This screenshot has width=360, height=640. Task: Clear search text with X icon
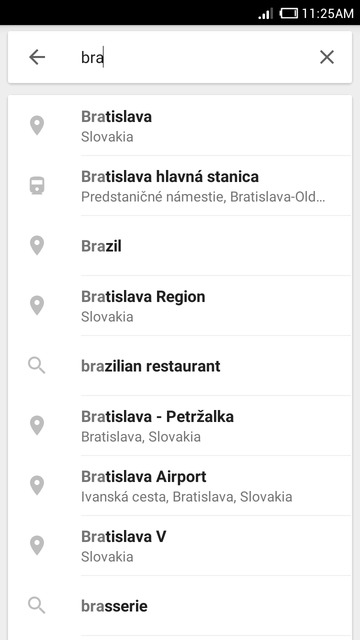(327, 58)
